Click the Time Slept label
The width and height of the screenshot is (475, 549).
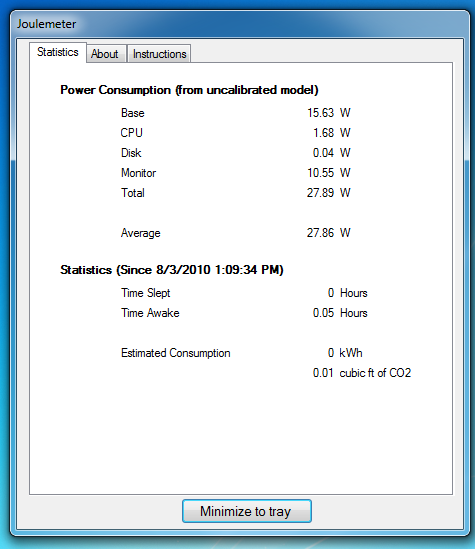coord(146,293)
